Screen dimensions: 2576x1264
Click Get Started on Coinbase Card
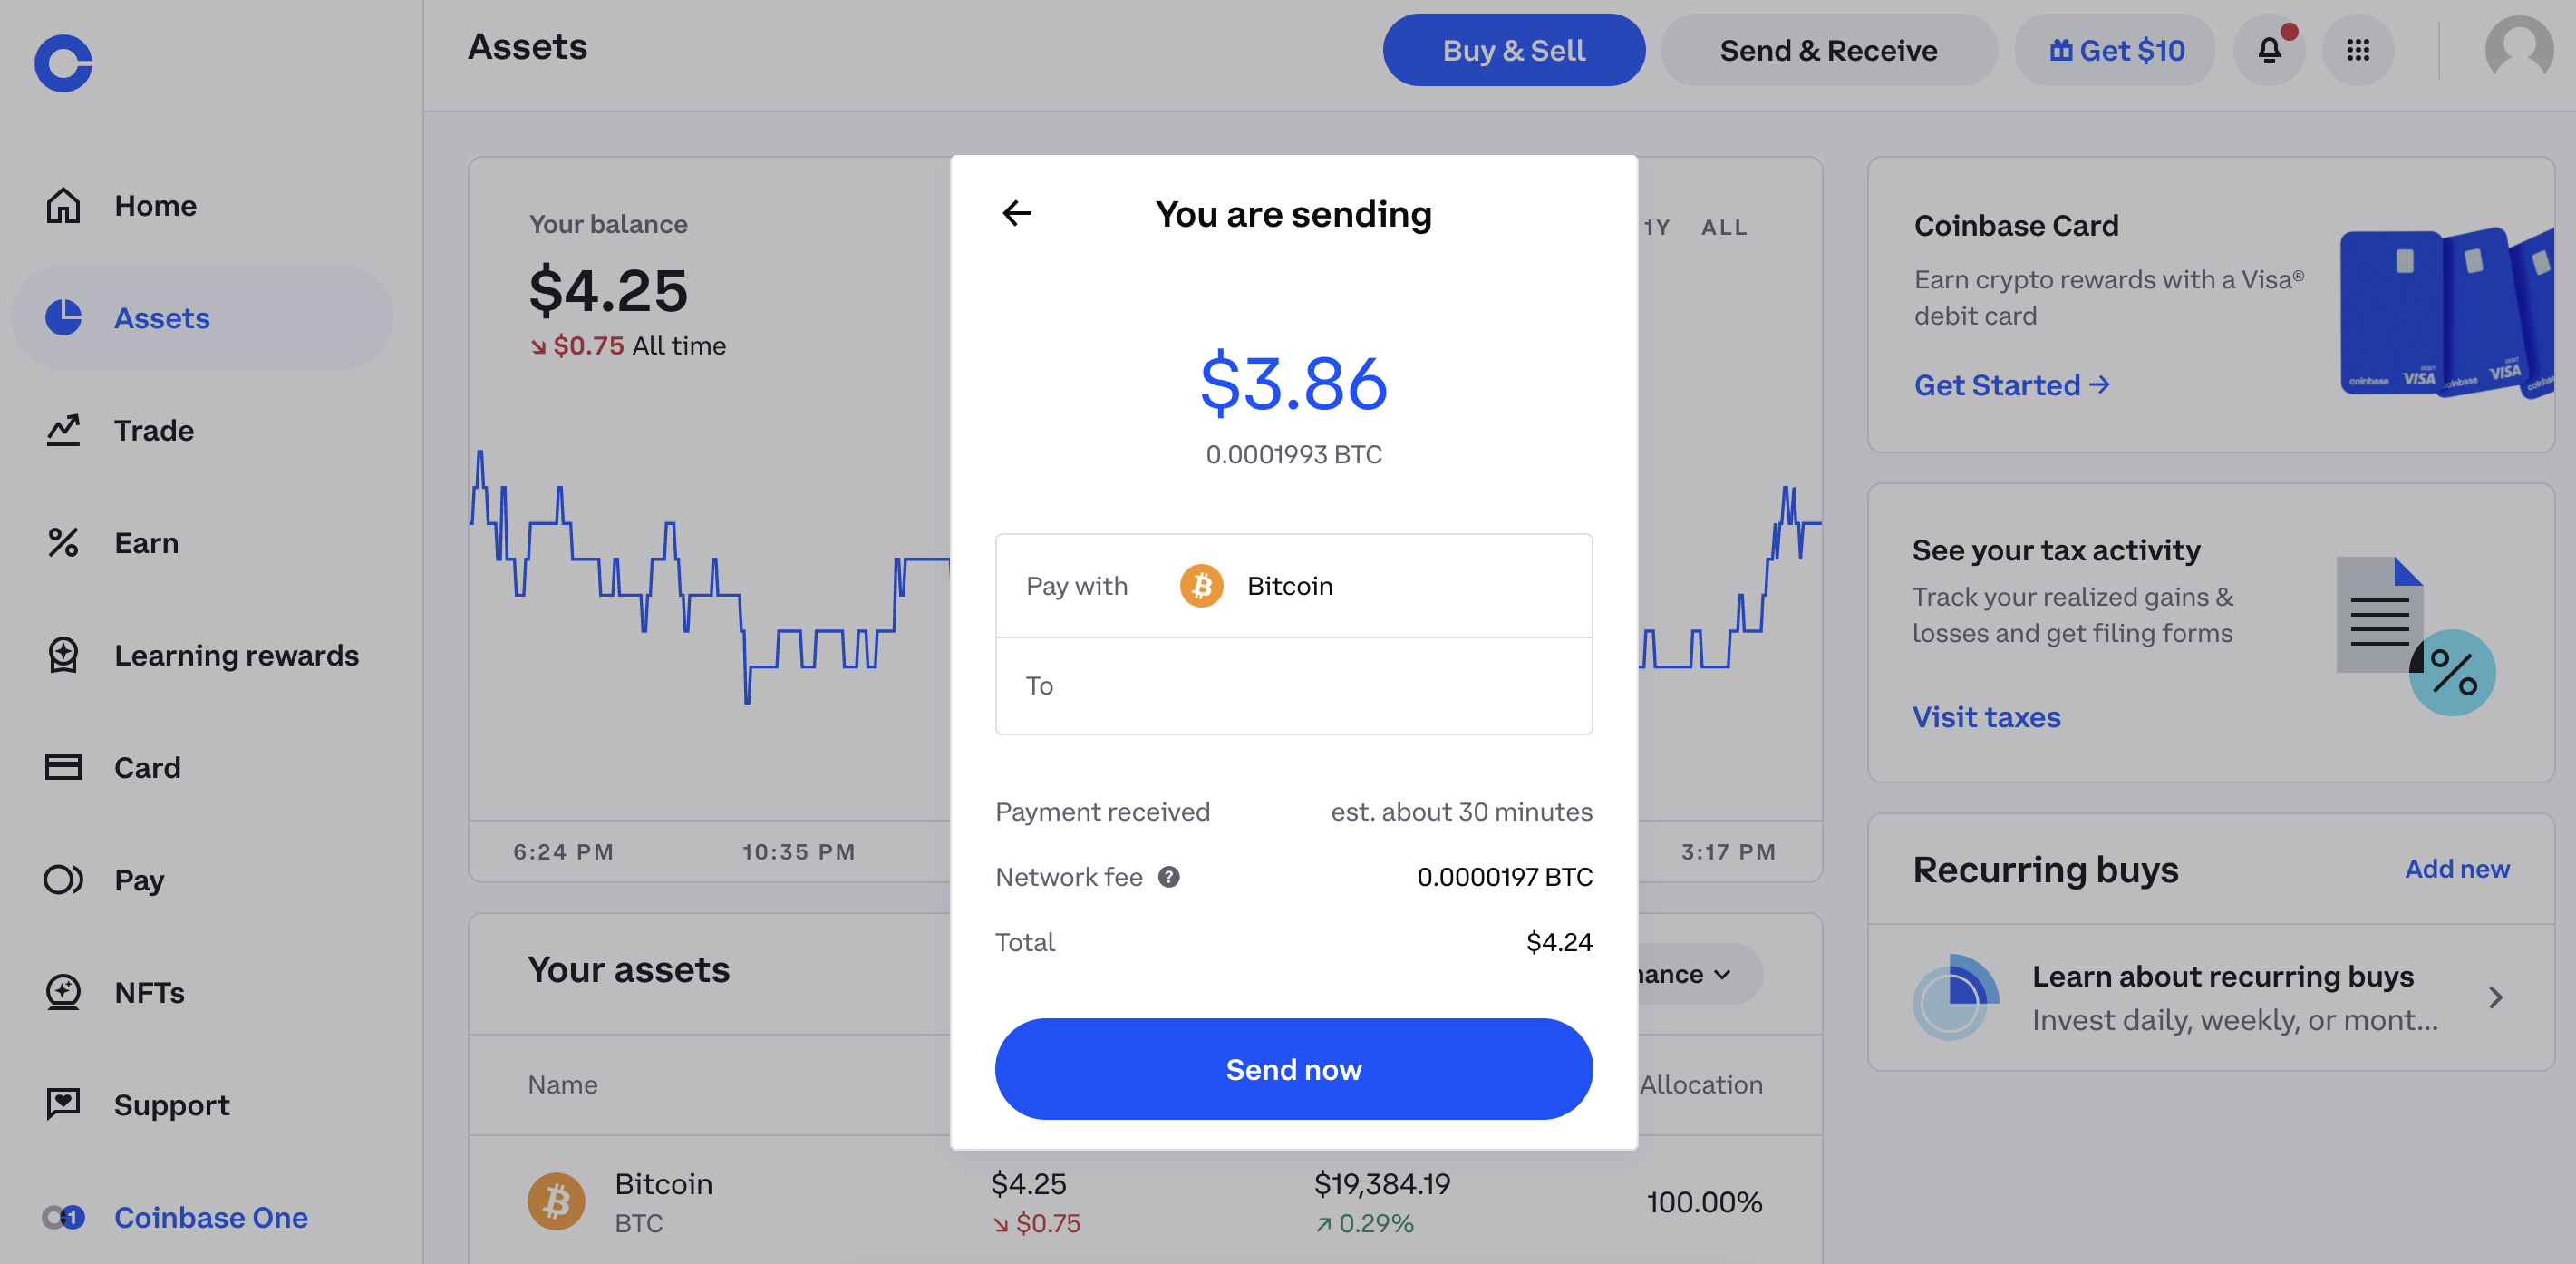2012,383
